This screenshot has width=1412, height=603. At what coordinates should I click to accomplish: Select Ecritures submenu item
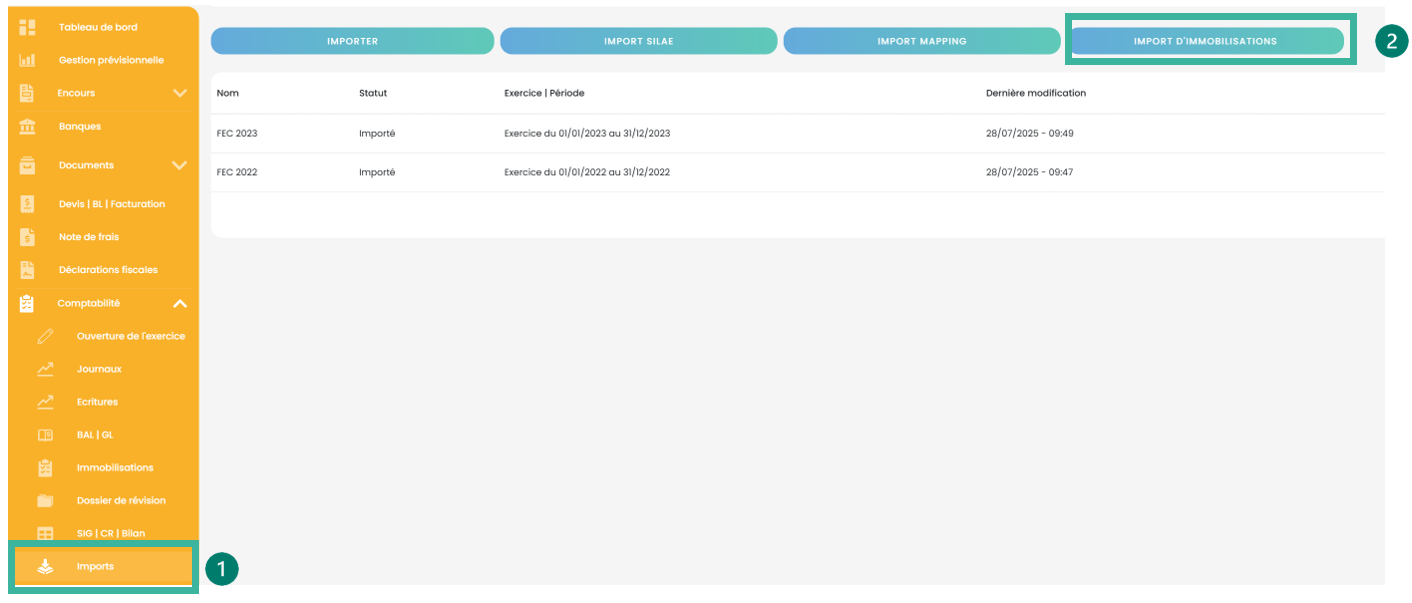tap(97, 402)
